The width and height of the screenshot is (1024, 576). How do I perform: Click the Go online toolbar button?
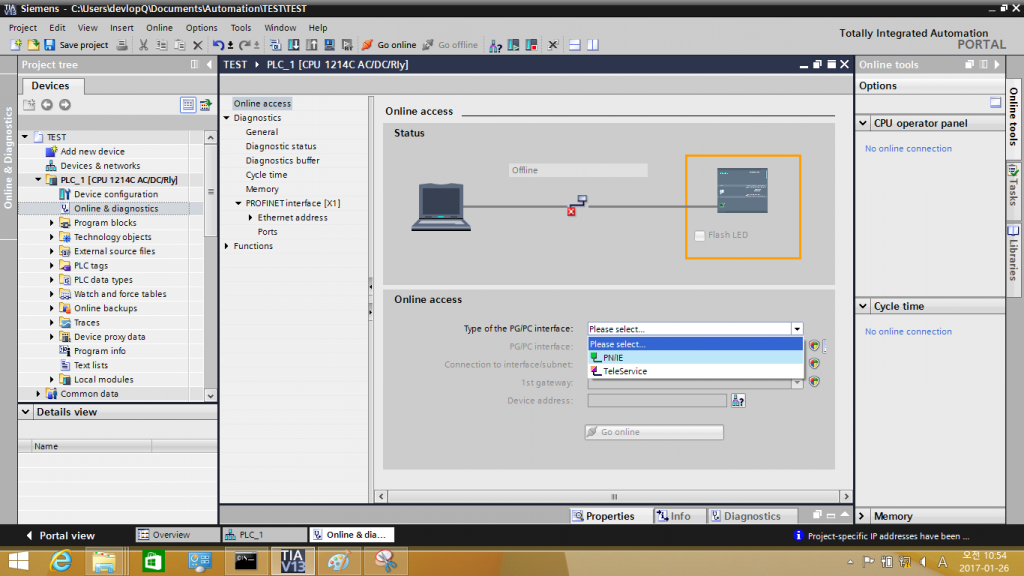(389, 45)
